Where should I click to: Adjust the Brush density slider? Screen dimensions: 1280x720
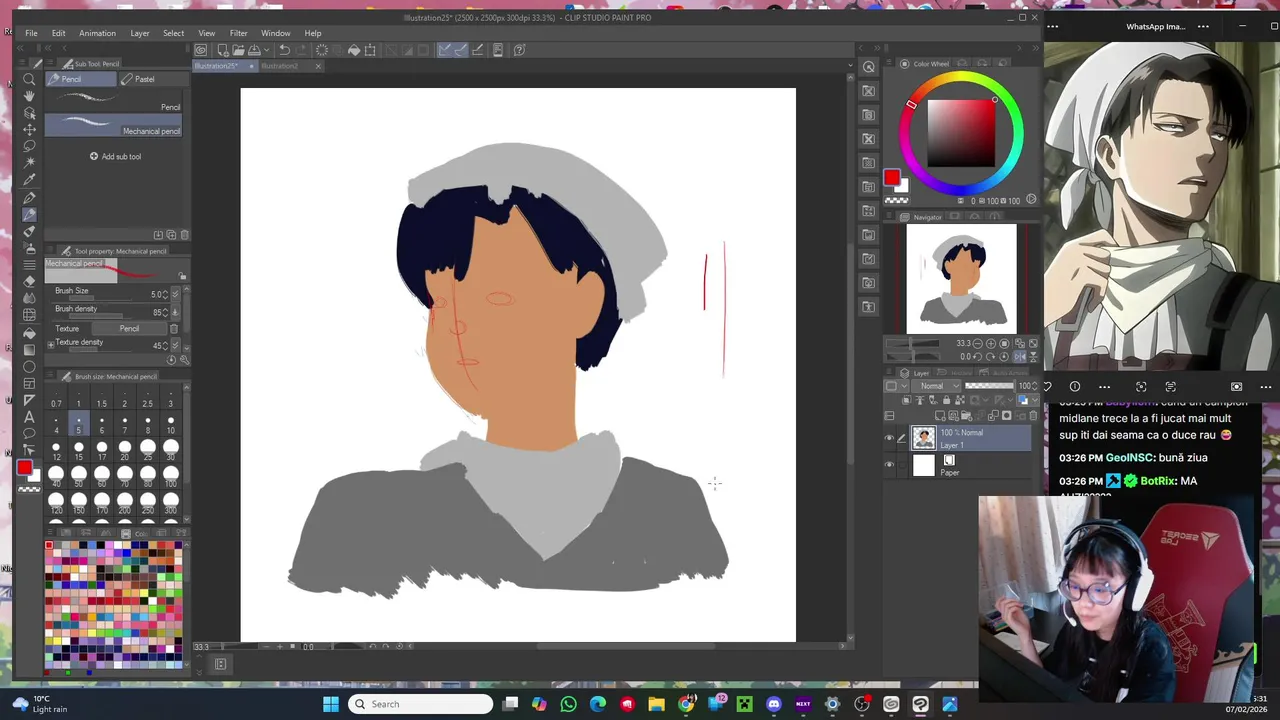point(99,315)
